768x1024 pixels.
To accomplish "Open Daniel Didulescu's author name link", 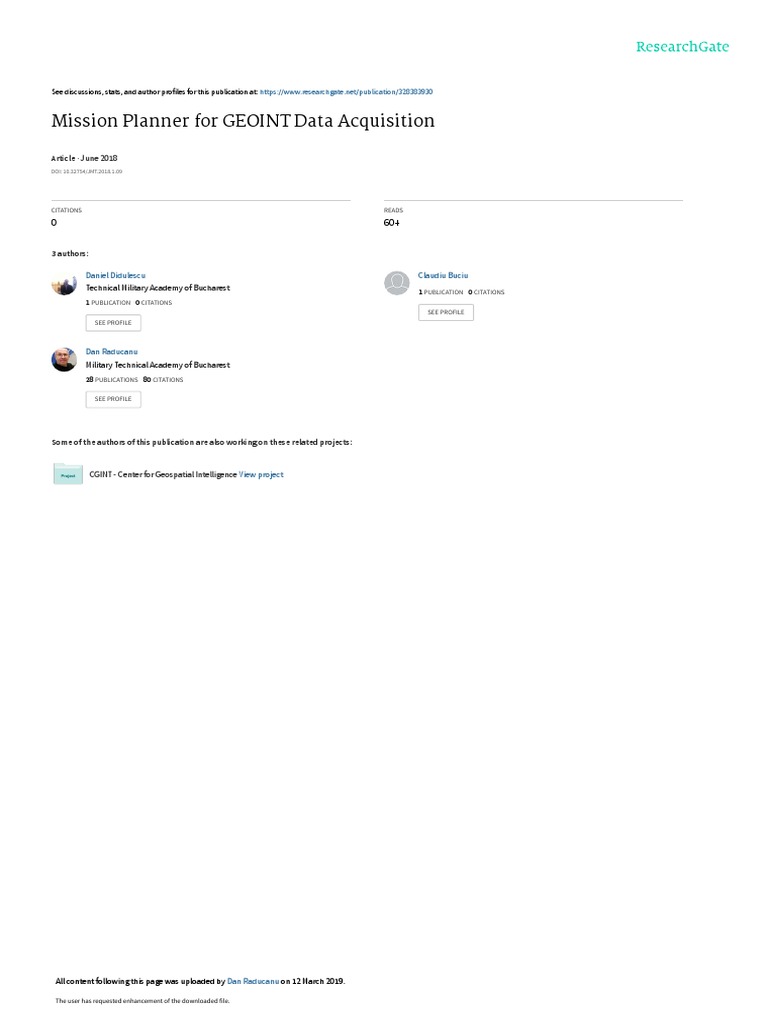I will (x=116, y=276).
